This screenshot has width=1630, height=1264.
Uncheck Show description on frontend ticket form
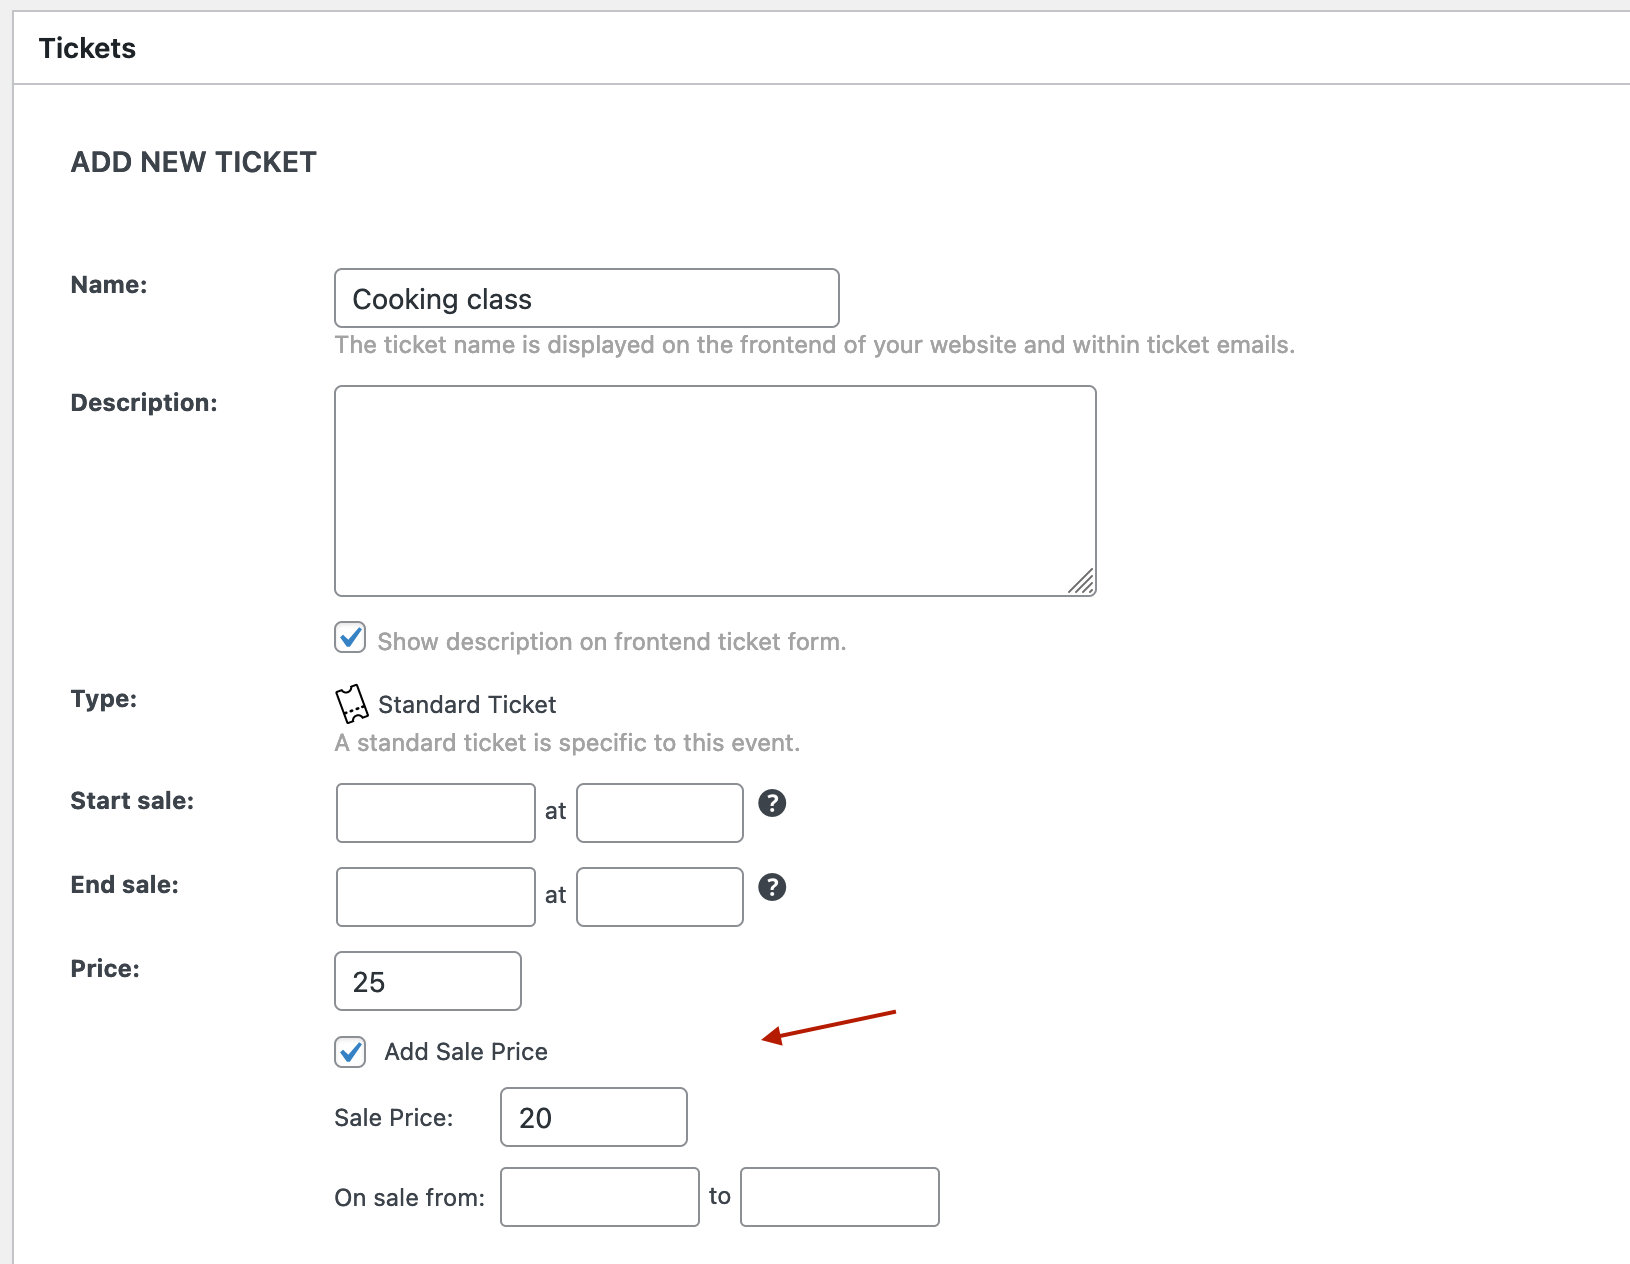coord(349,638)
